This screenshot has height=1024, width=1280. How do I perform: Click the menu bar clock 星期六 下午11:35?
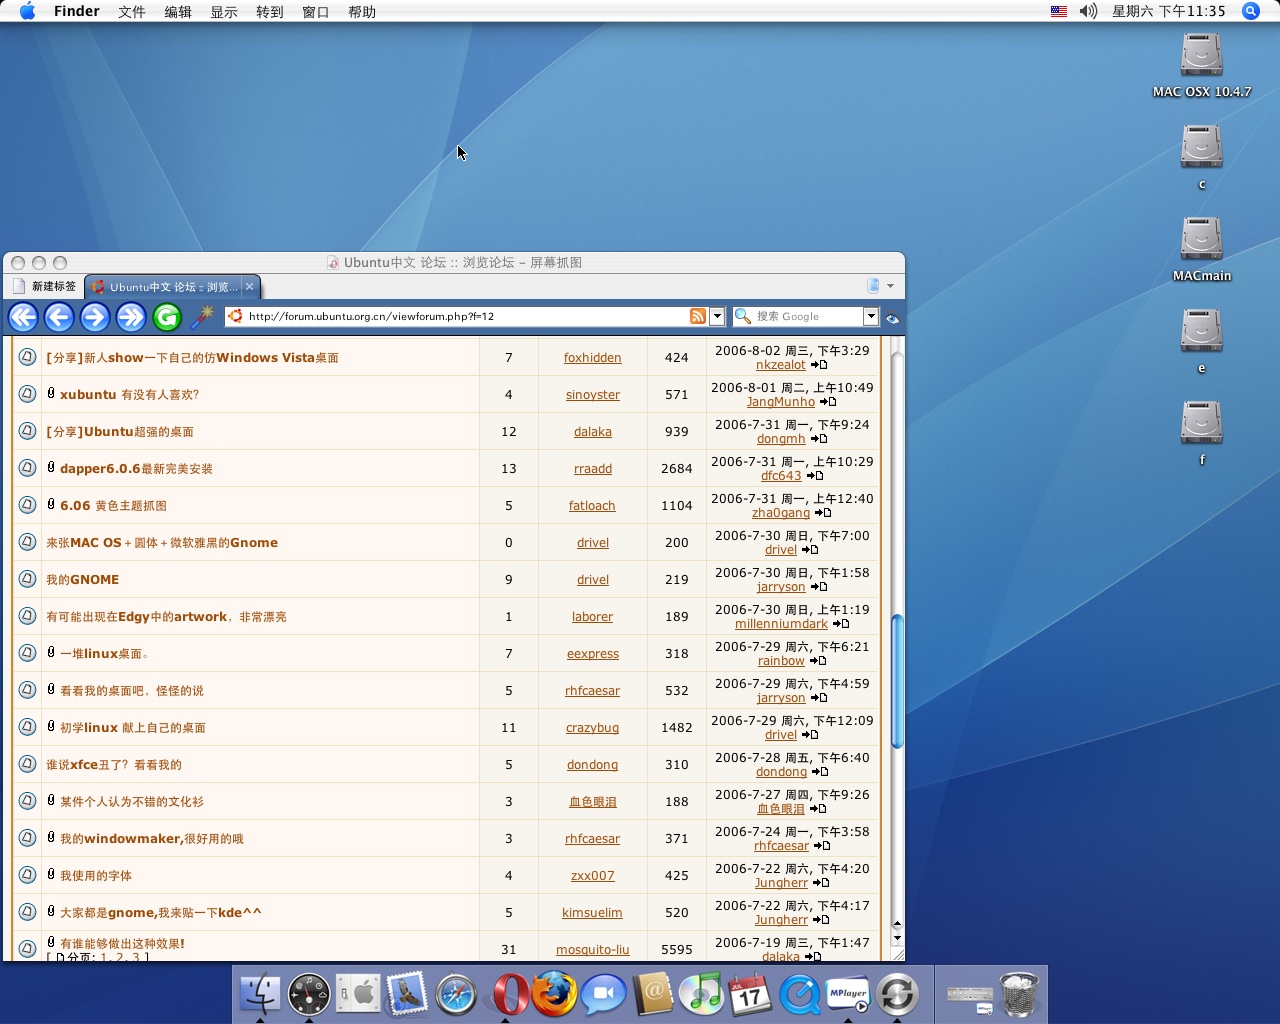point(1168,11)
